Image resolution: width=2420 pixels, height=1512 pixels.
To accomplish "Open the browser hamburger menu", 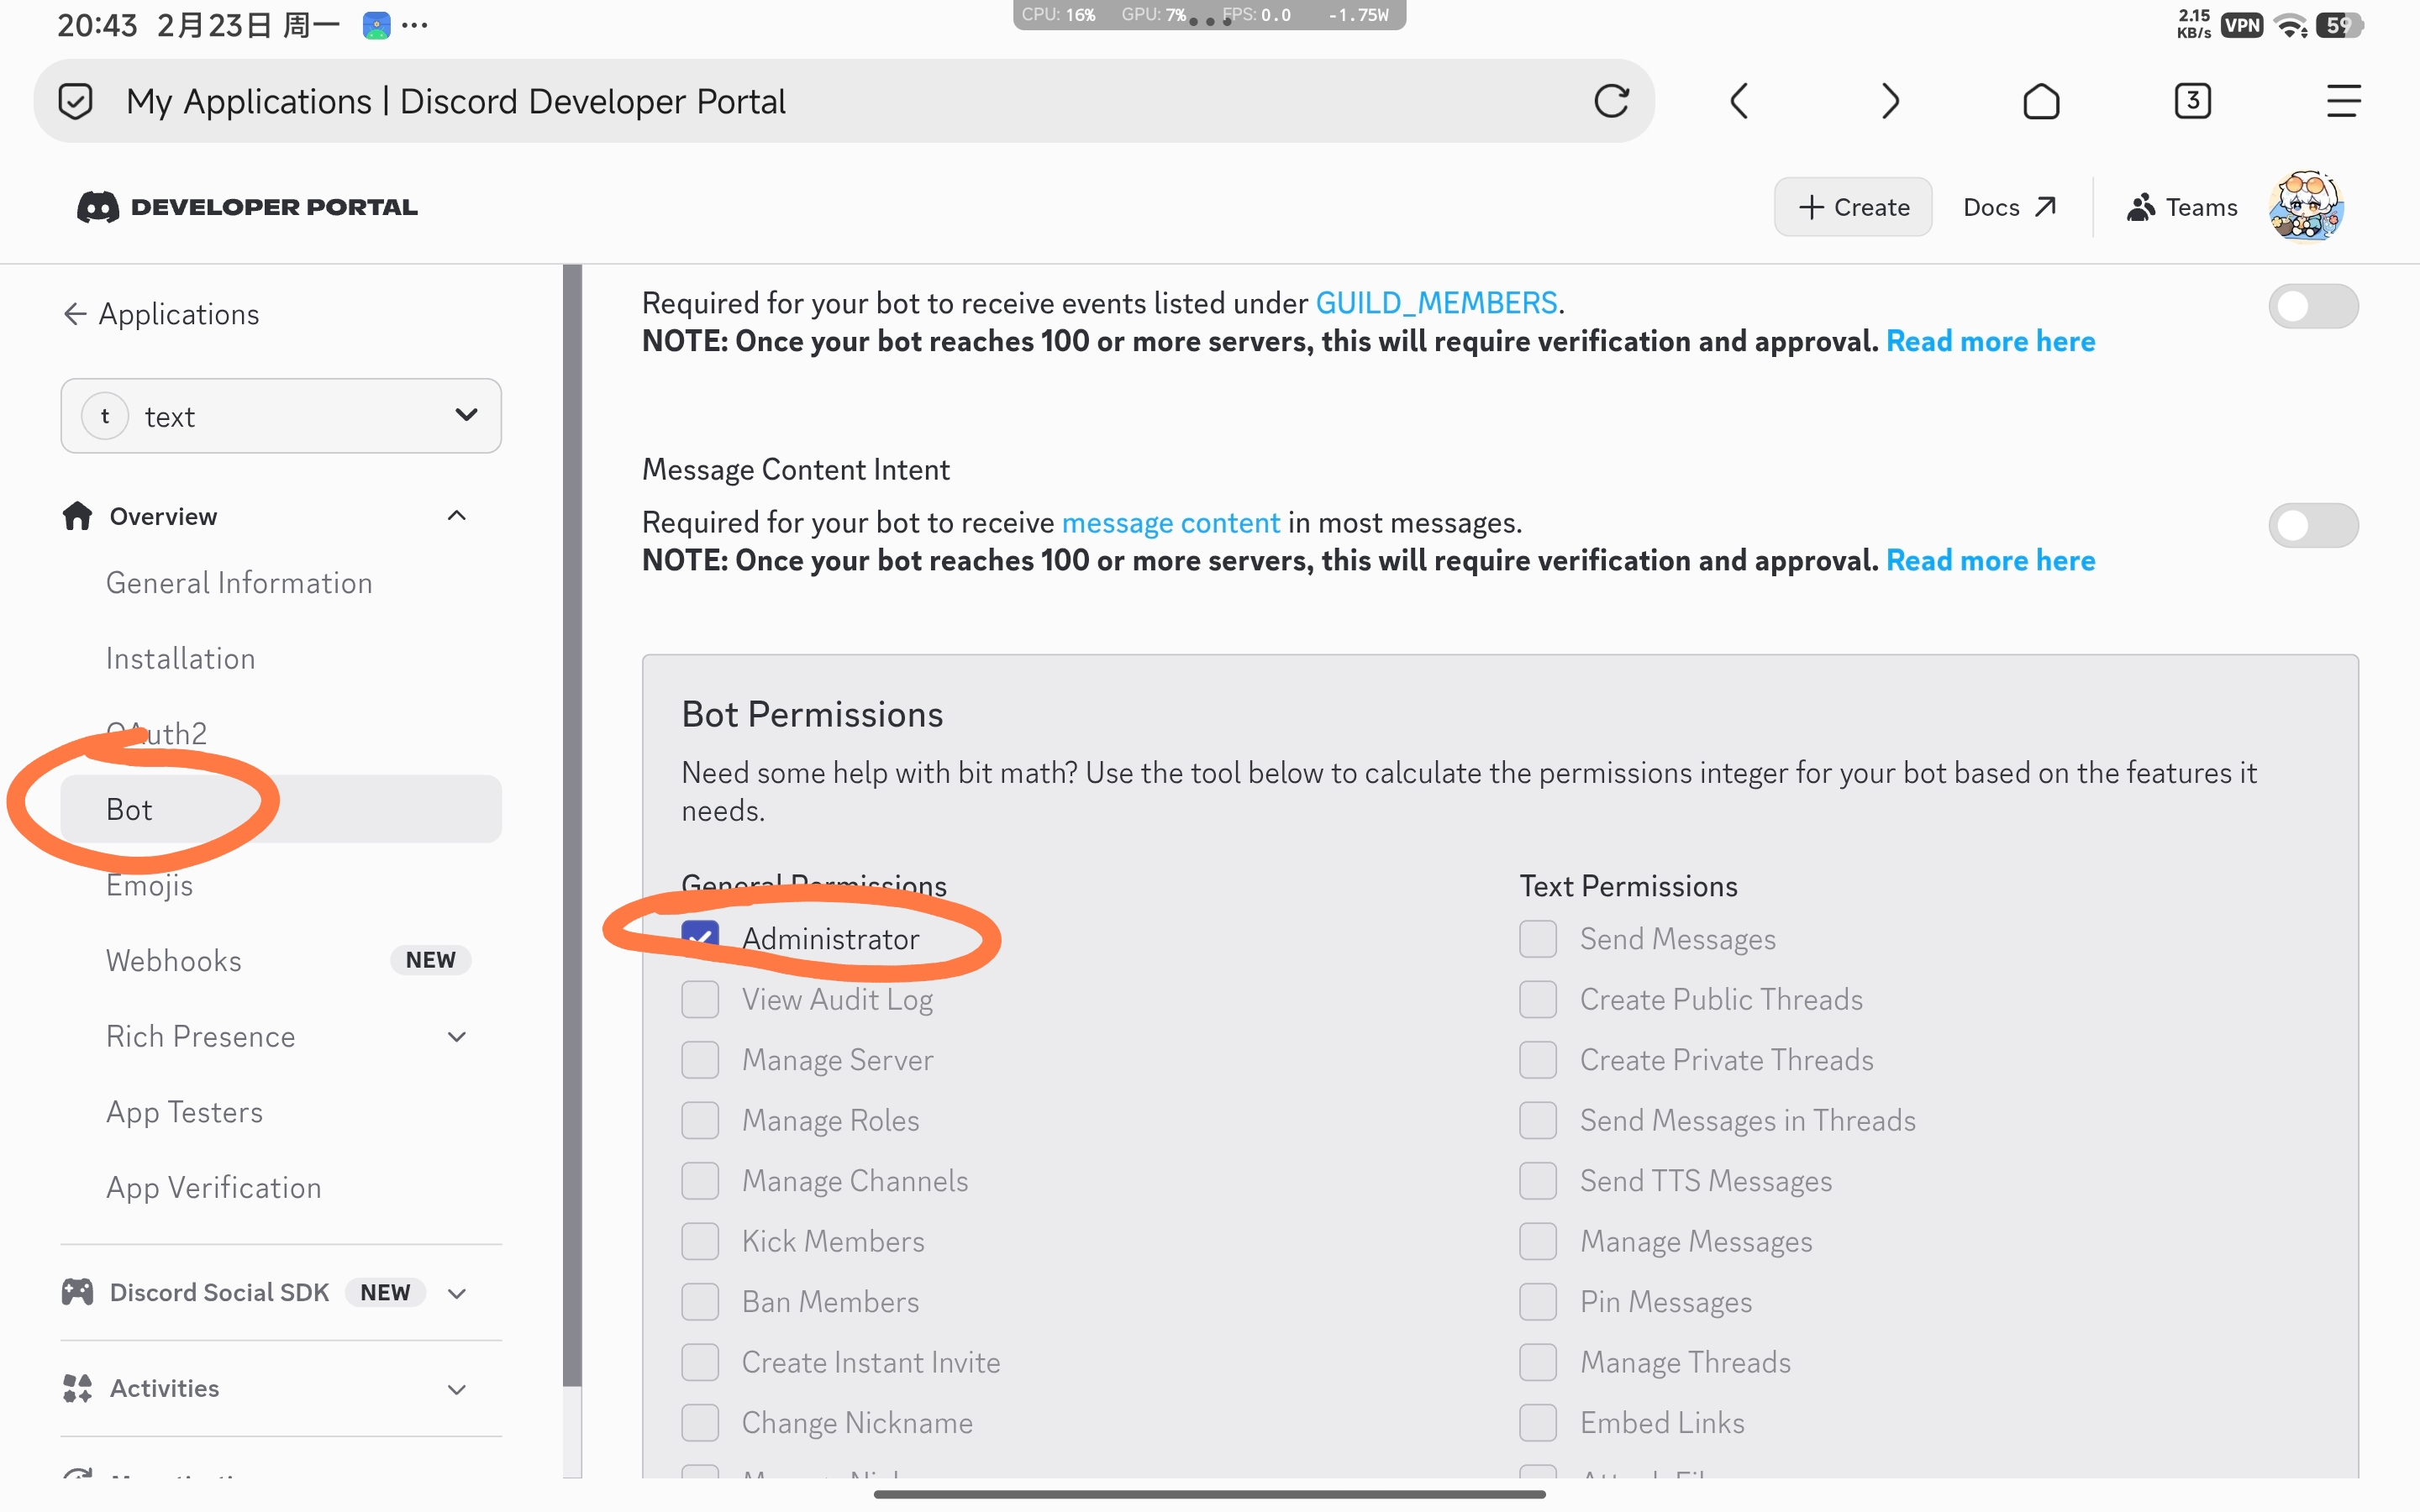I will coord(2343,101).
